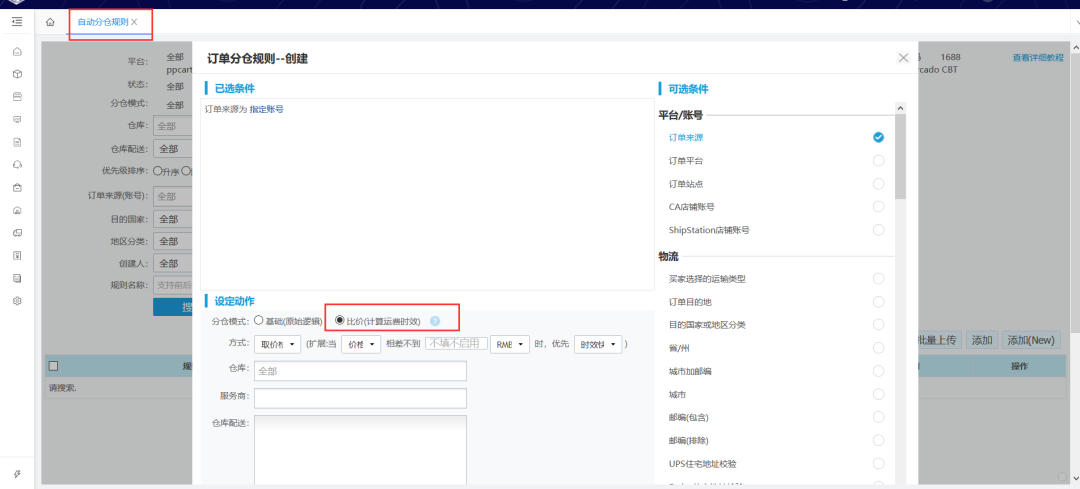Image resolution: width=1080 pixels, height=489 pixels.
Task: Open the 方式 取价 dropdown
Action: point(278,344)
